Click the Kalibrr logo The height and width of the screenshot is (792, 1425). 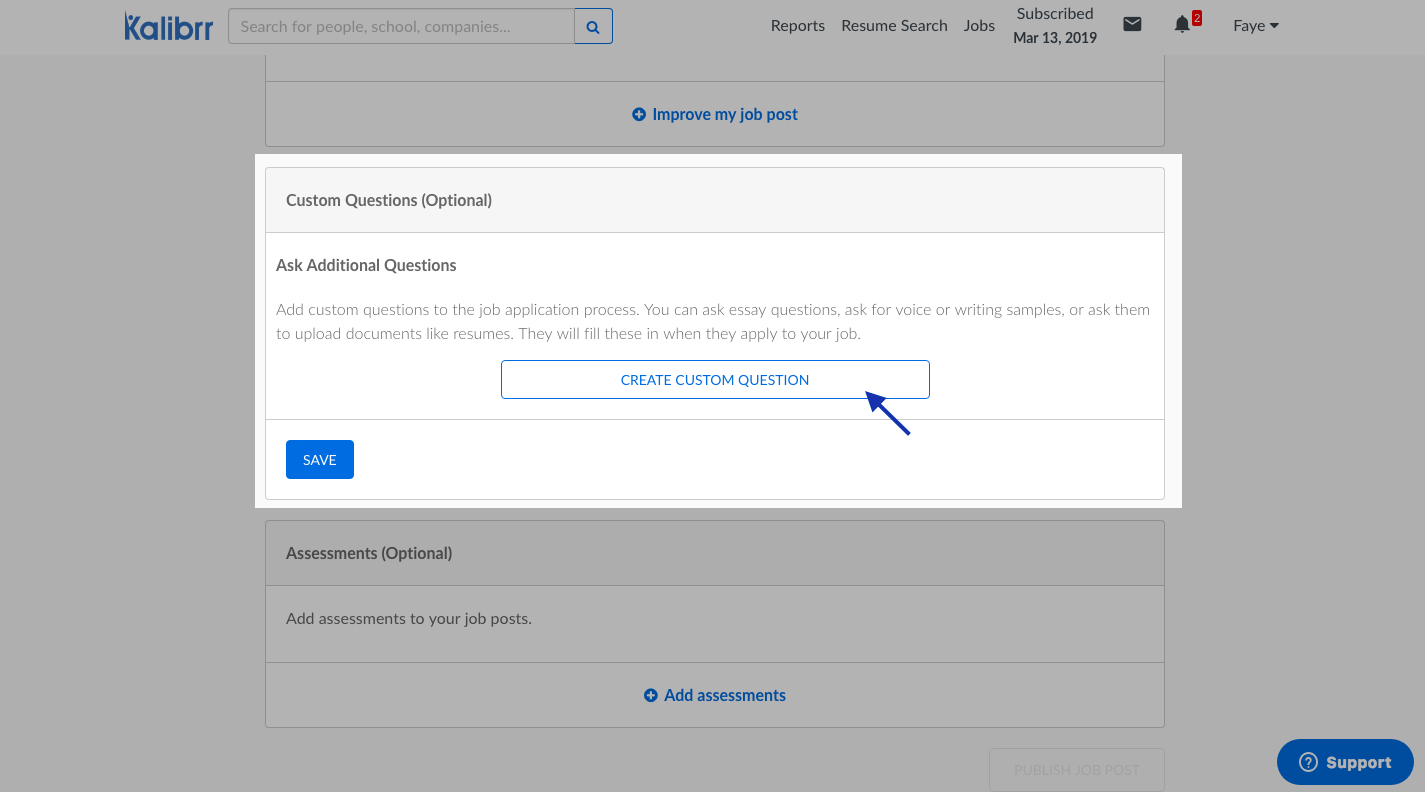tap(168, 27)
